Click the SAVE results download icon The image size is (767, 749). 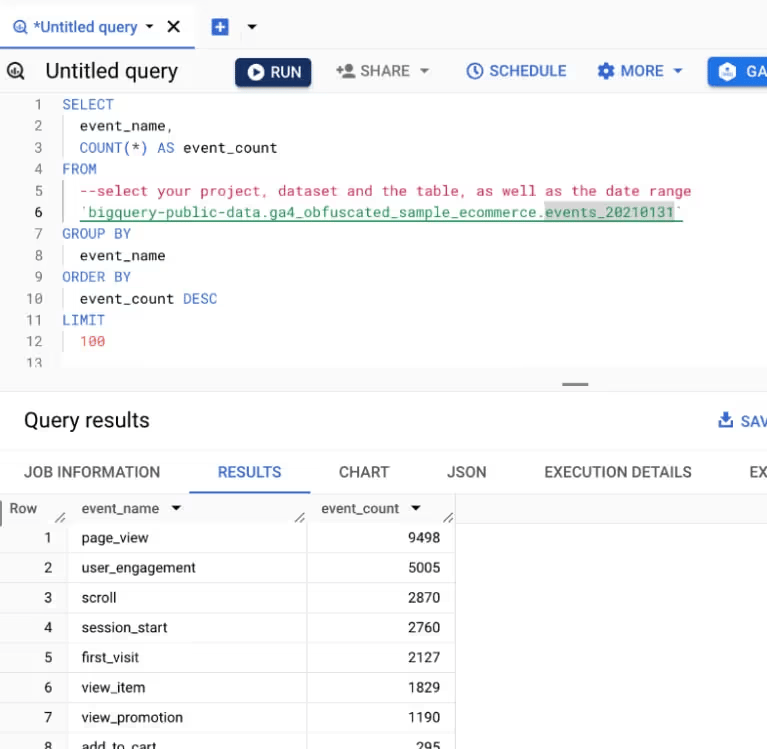tap(725, 420)
